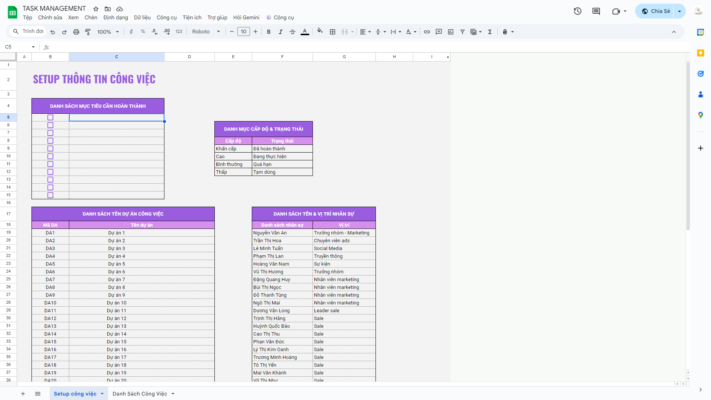Click the undo arrow in toolbar

(55, 32)
